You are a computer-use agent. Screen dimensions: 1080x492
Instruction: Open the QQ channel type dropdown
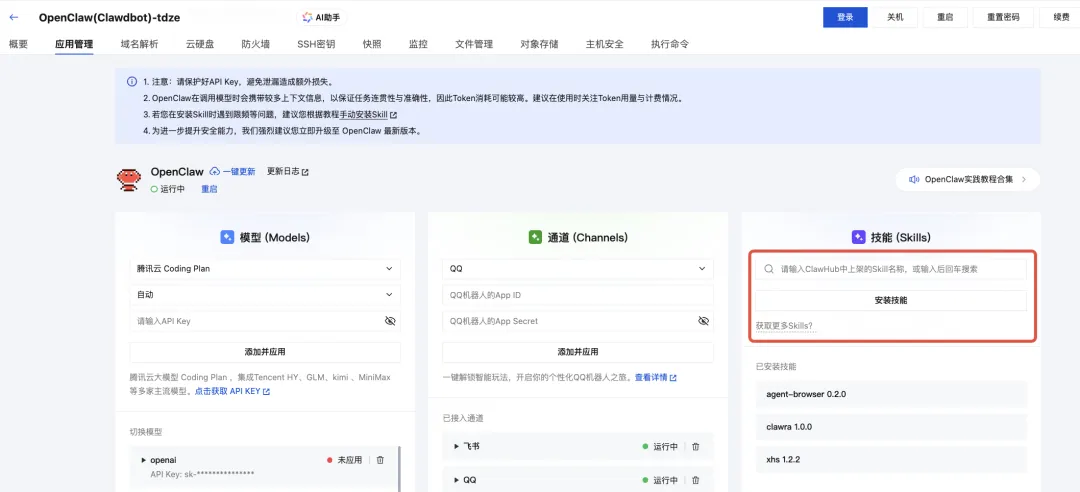tap(578, 269)
